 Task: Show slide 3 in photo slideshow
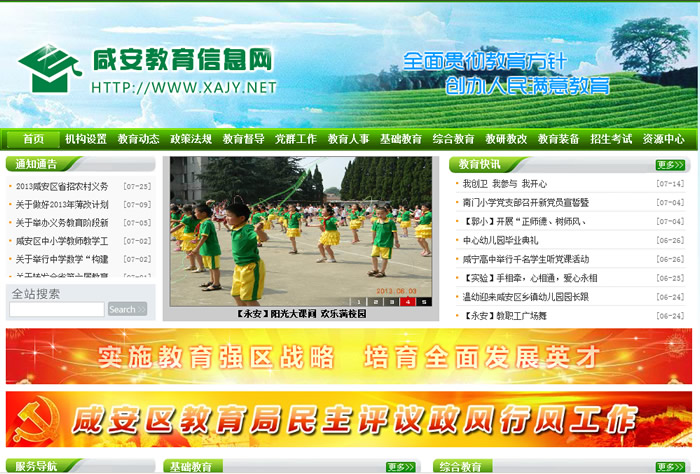click(392, 302)
